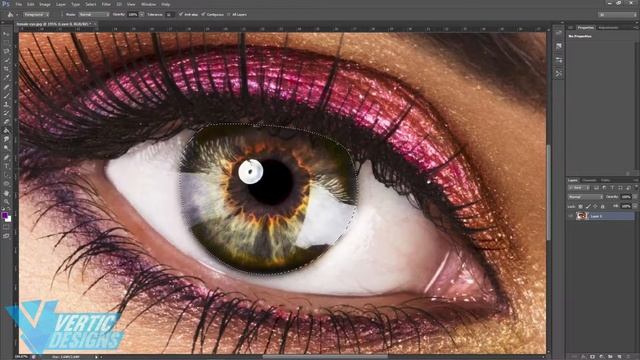Select the Quick Selection tool
The image size is (640, 360).
tap(6, 60)
